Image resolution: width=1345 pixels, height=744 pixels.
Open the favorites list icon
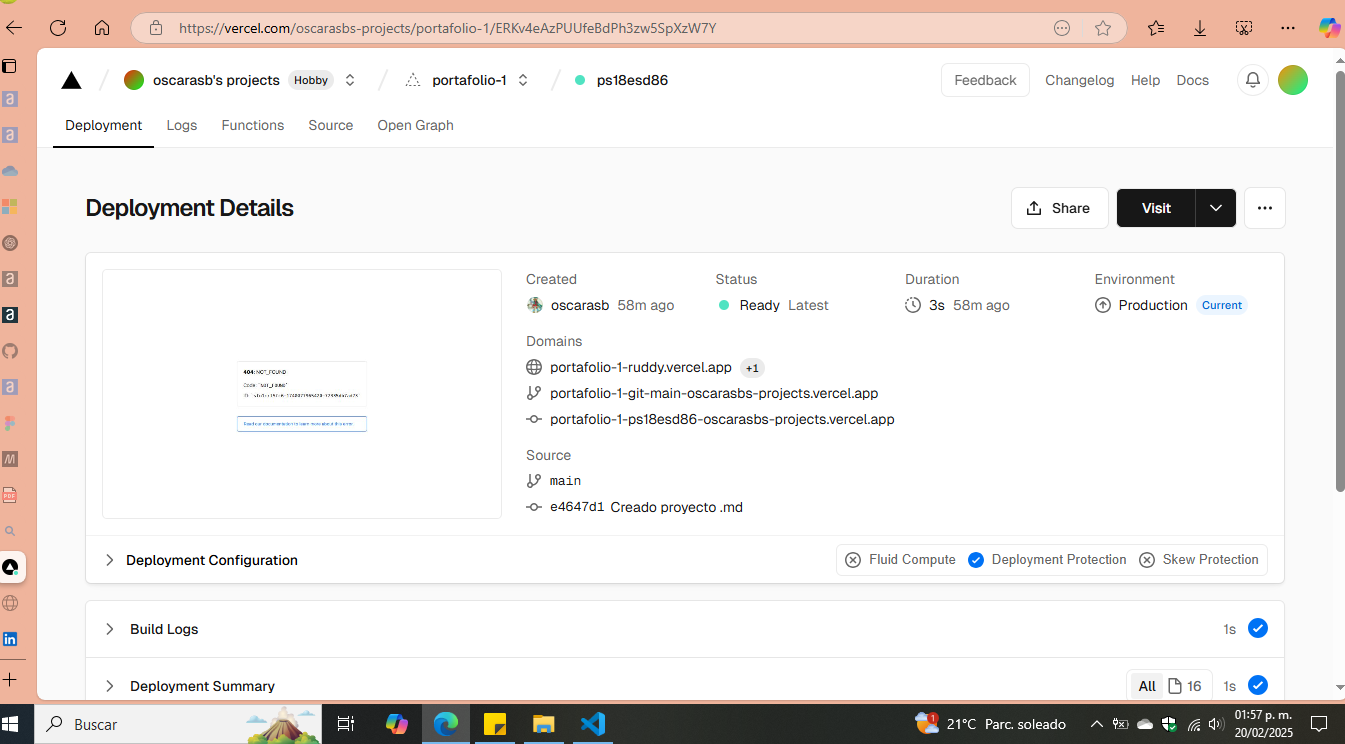point(1156,28)
